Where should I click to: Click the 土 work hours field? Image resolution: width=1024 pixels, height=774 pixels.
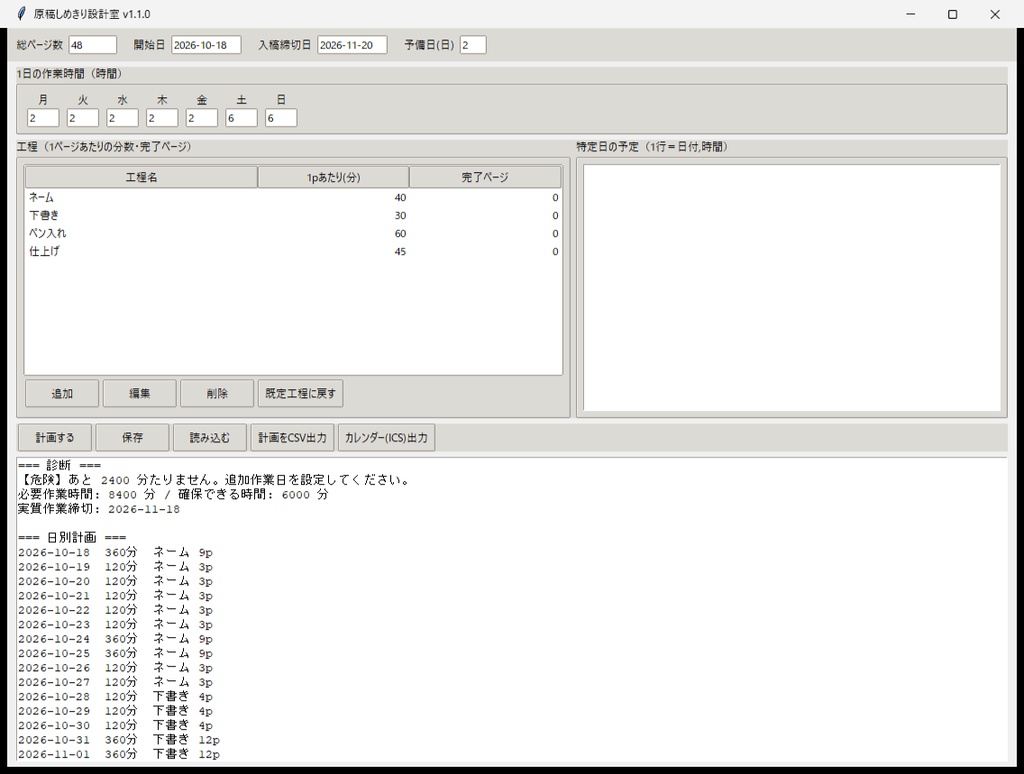[x=241, y=118]
